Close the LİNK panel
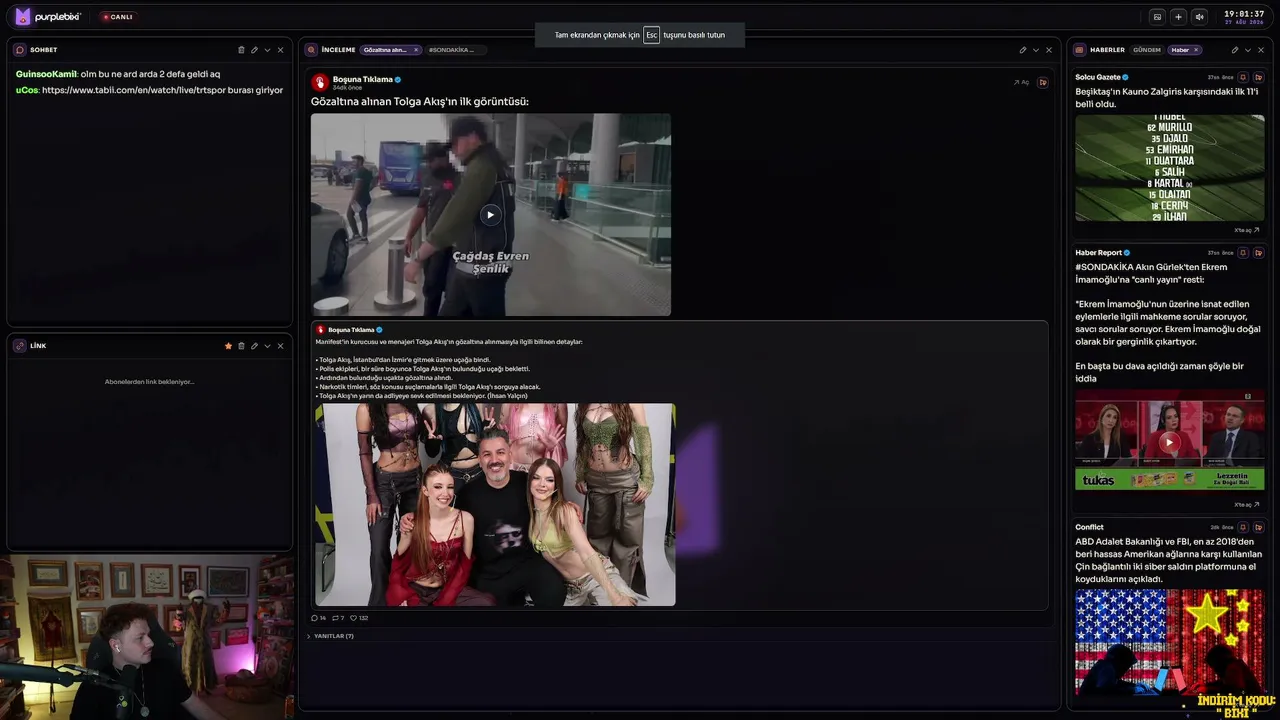 tap(280, 346)
